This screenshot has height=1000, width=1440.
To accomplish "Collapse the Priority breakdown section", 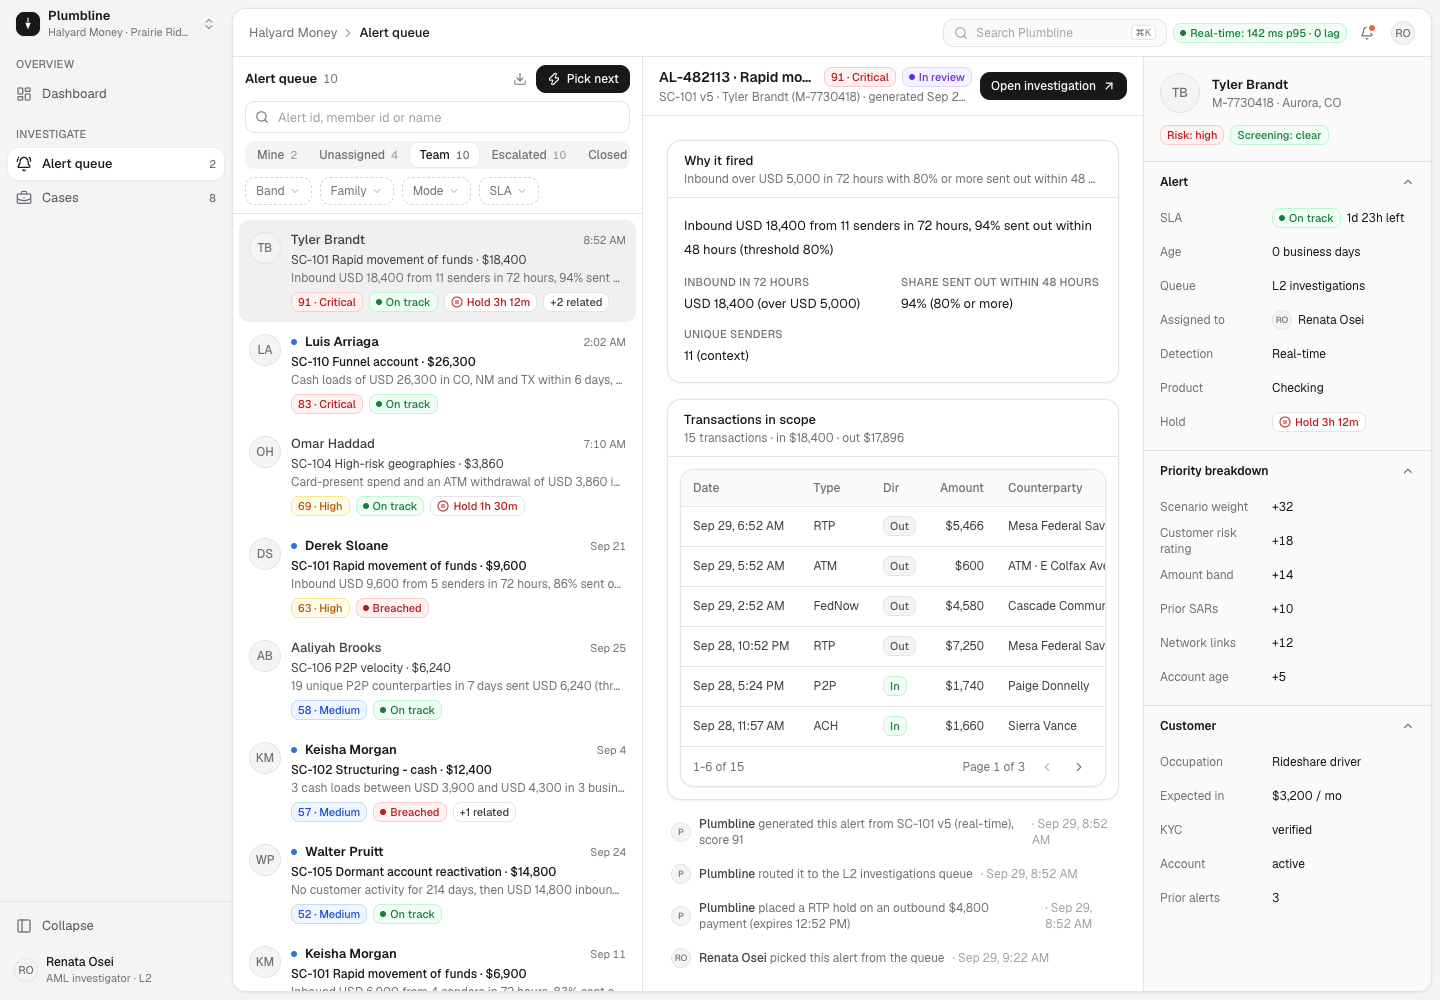I will point(1408,471).
